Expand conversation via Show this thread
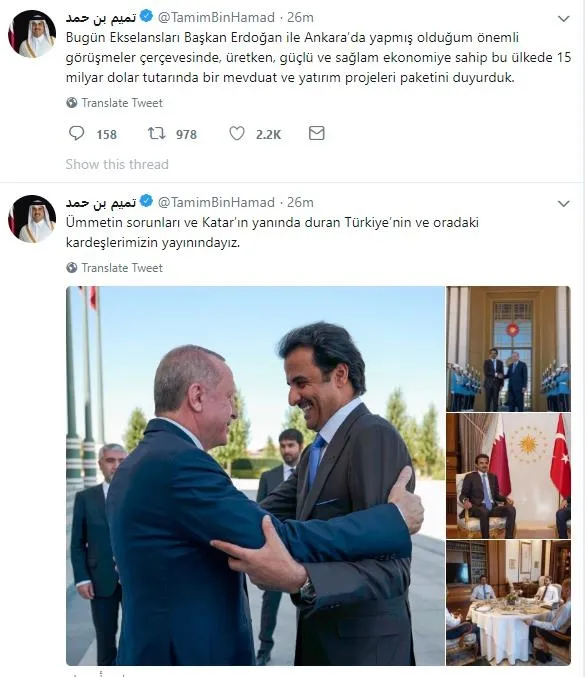Image resolution: width=585 pixels, height=677 pixels. coord(117,165)
